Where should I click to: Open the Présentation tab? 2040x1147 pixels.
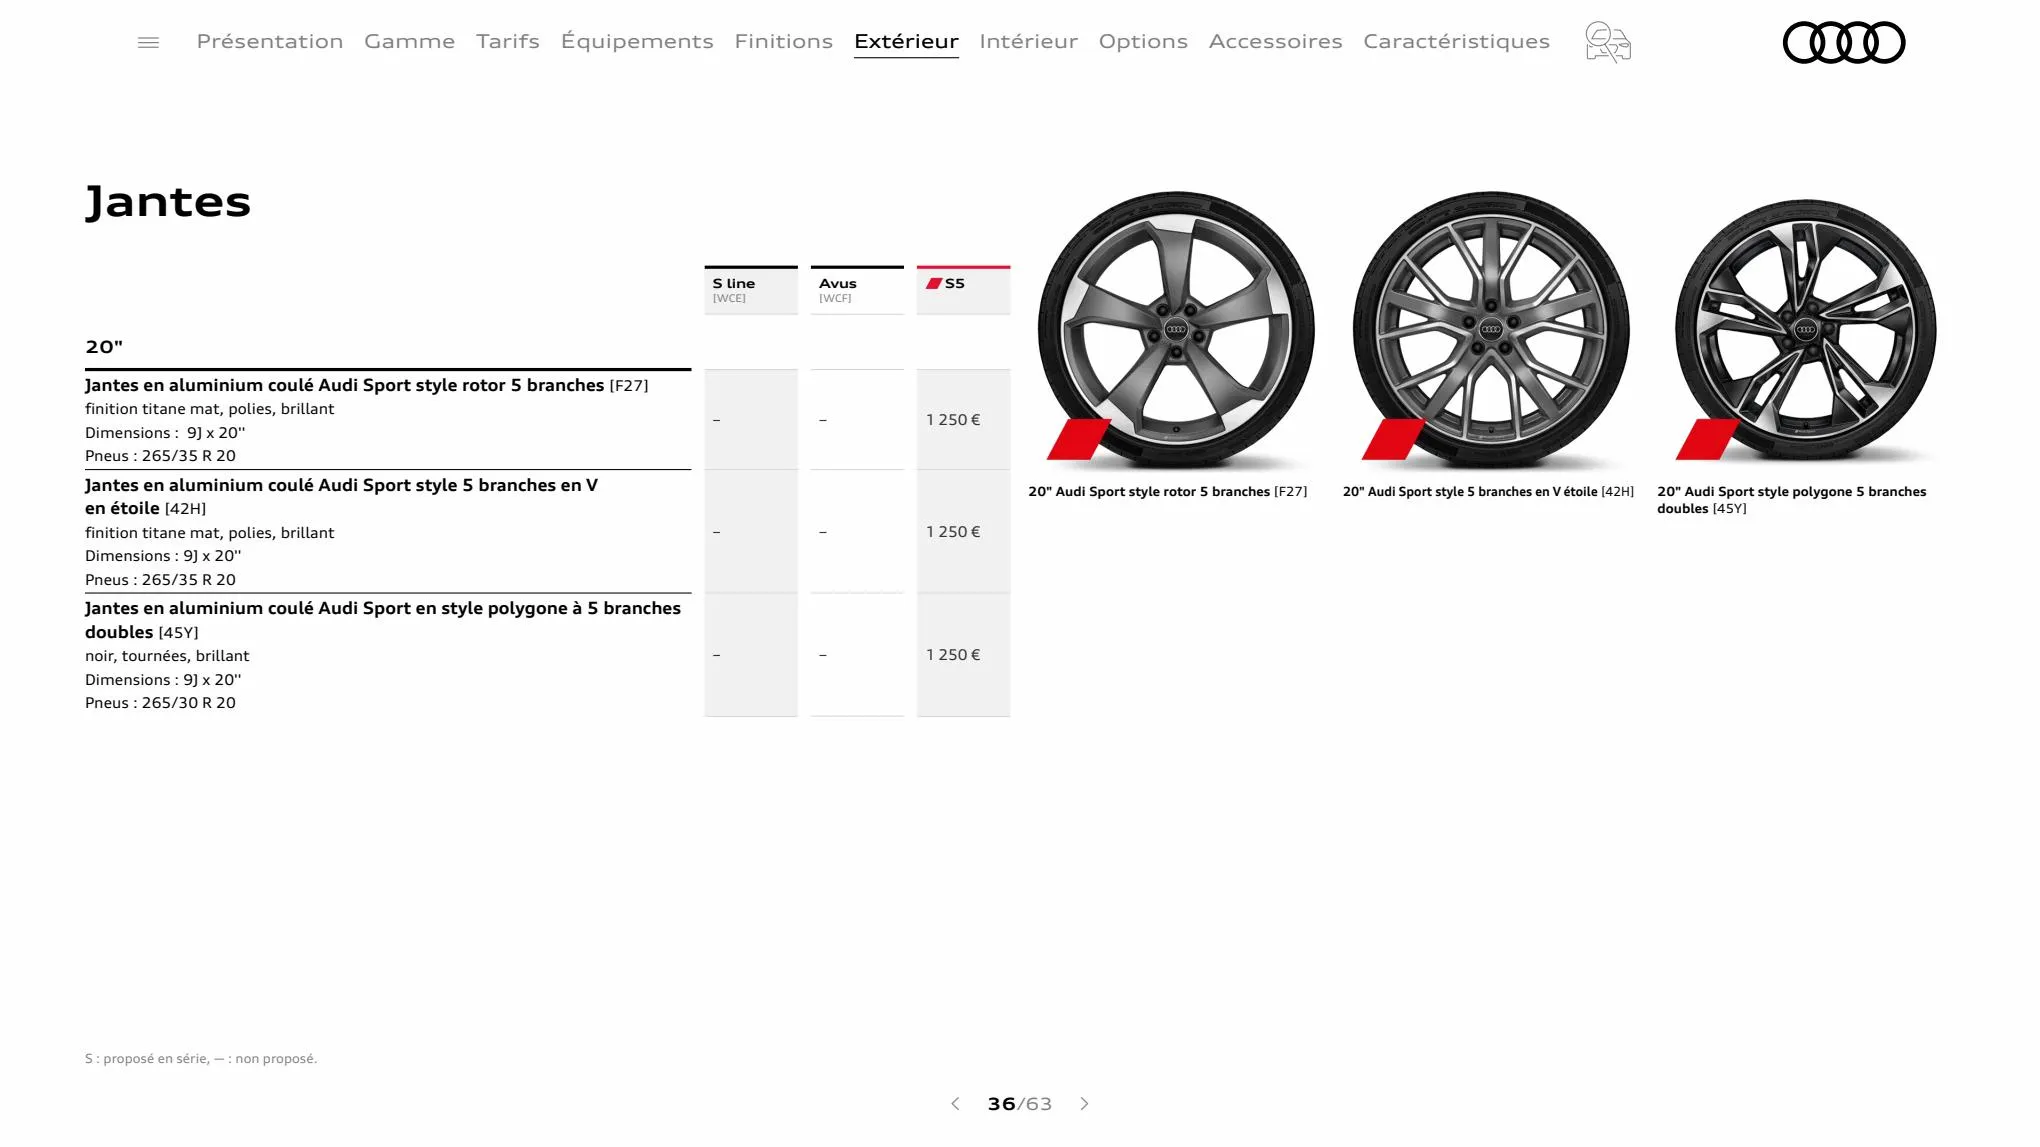tap(270, 41)
